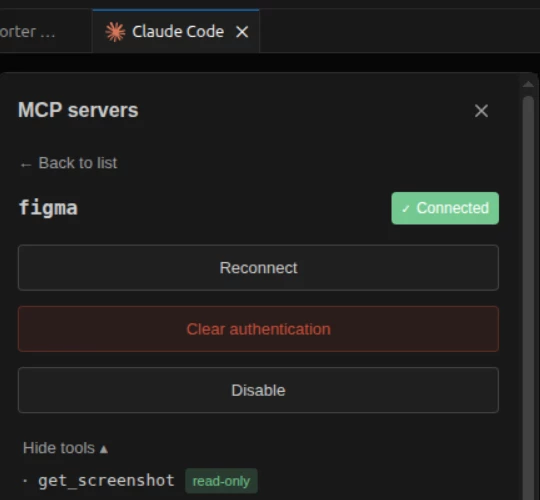Image resolution: width=540 pixels, height=500 pixels.
Task: Click the checkmark in Connected badge
Action: [x=406, y=209]
